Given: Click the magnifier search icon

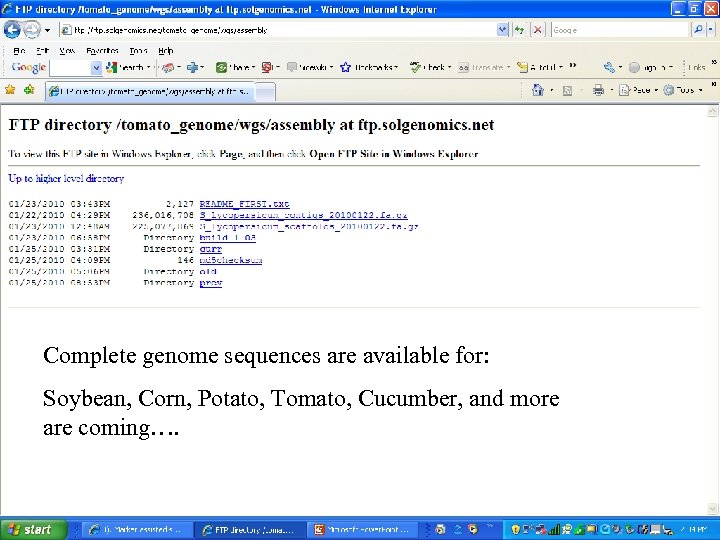Looking at the screenshot, I should click(698, 30).
